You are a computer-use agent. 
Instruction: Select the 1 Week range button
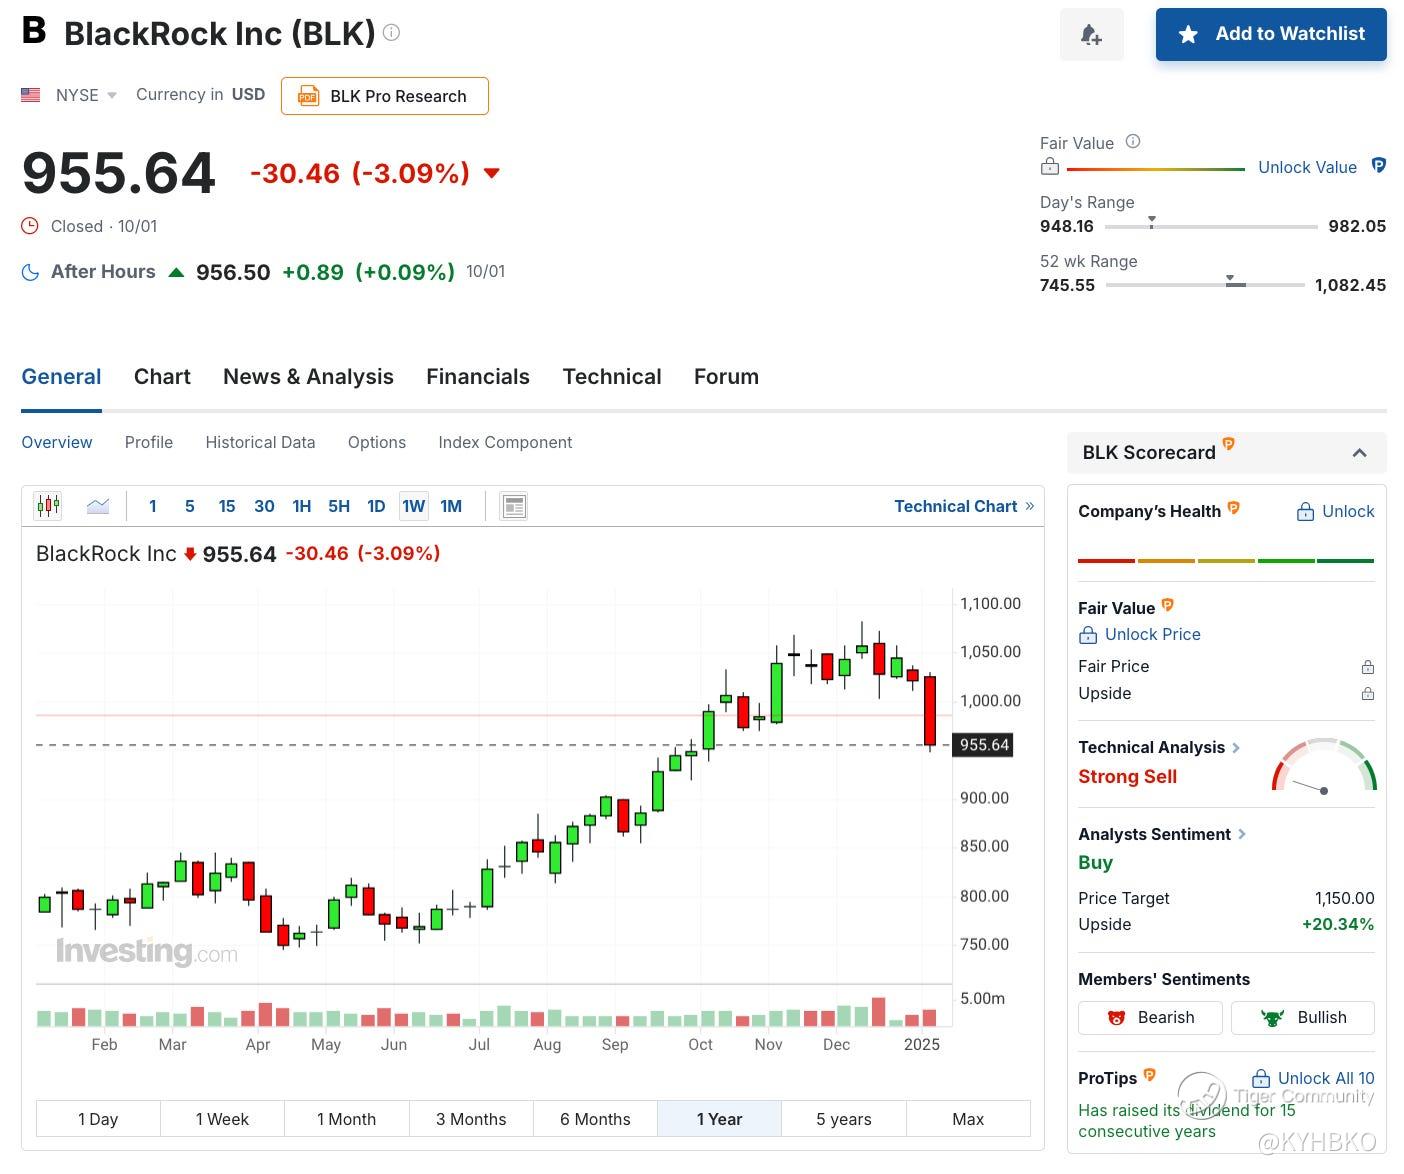point(222,1119)
